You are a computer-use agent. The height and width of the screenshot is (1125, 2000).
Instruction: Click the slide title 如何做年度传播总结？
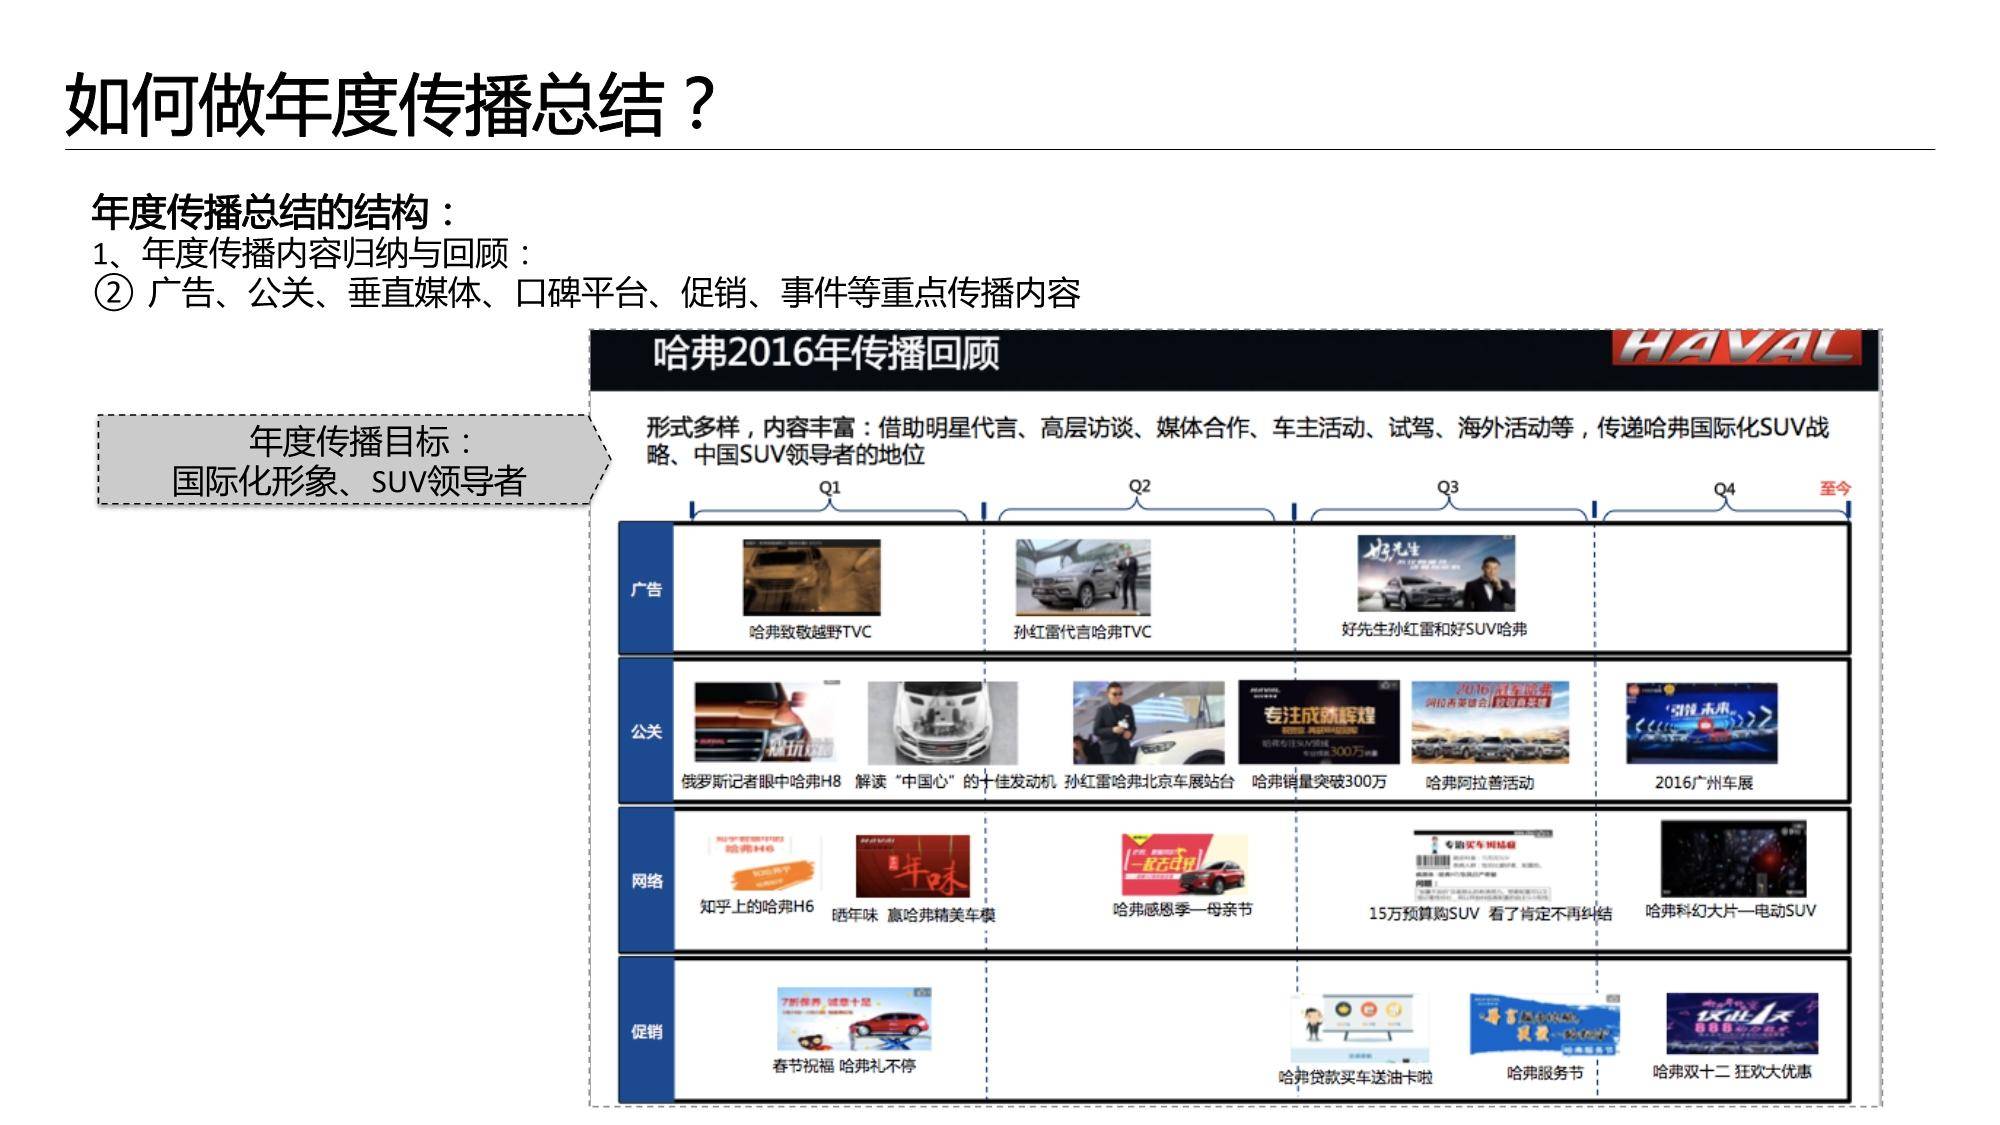[x=391, y=105]
